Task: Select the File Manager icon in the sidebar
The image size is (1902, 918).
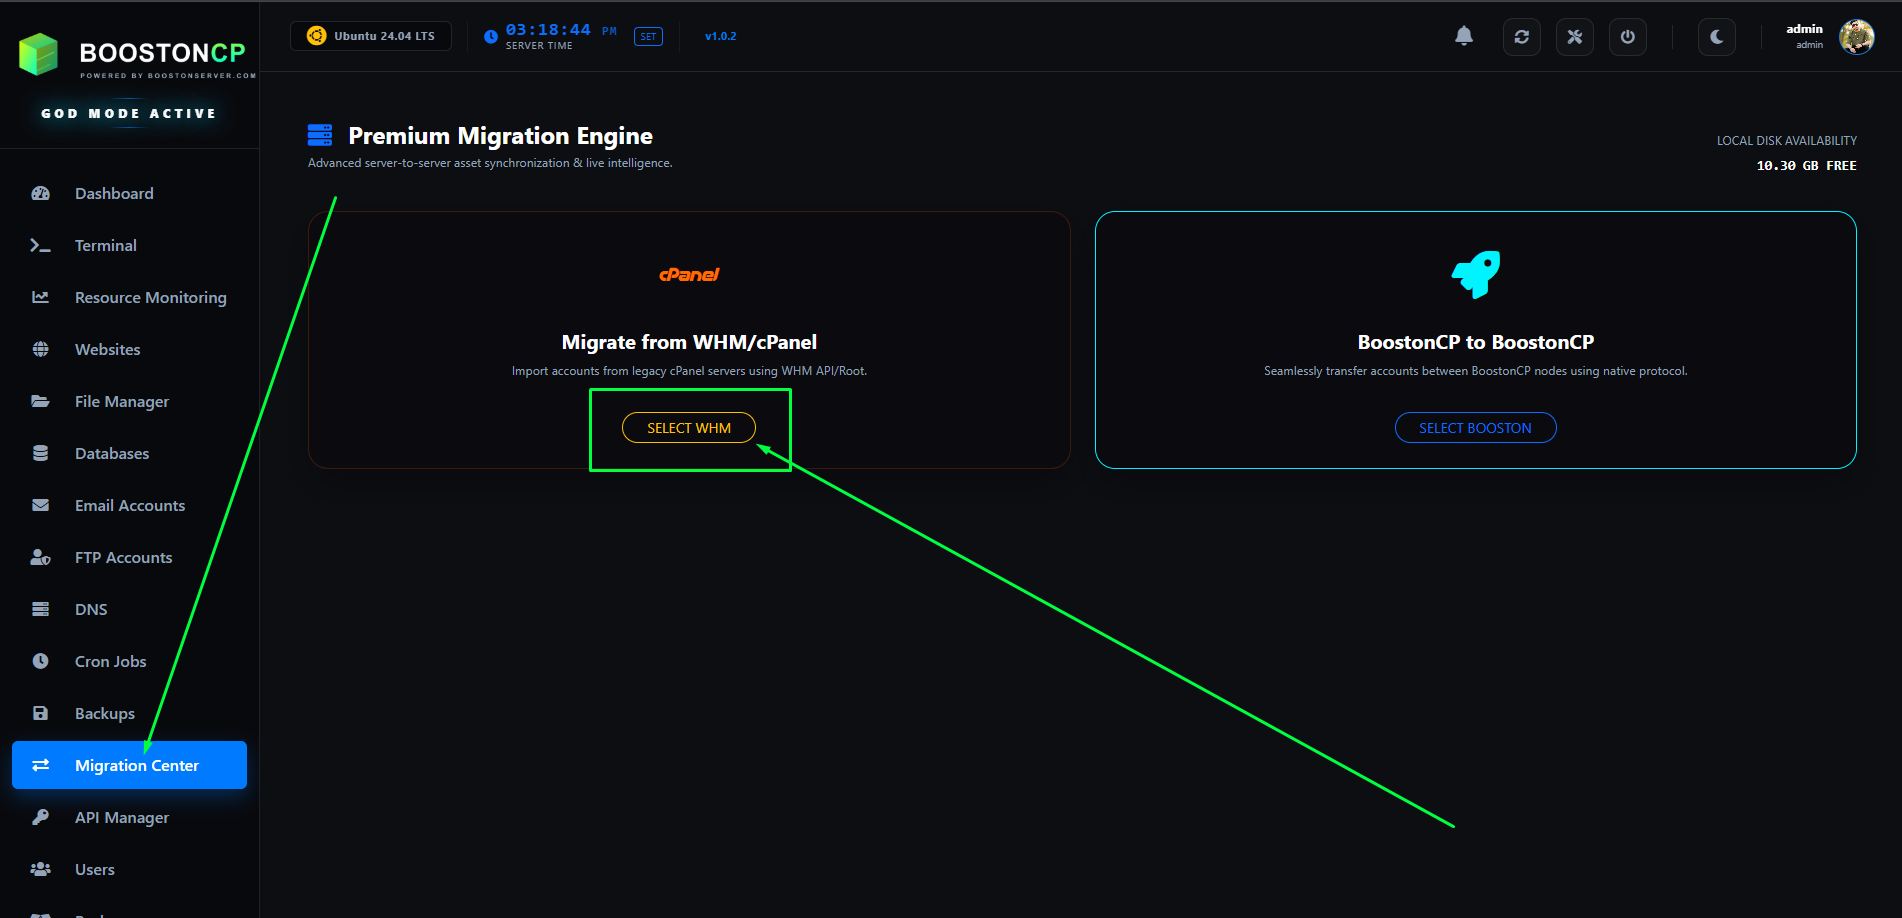Action: click(40, 401)
